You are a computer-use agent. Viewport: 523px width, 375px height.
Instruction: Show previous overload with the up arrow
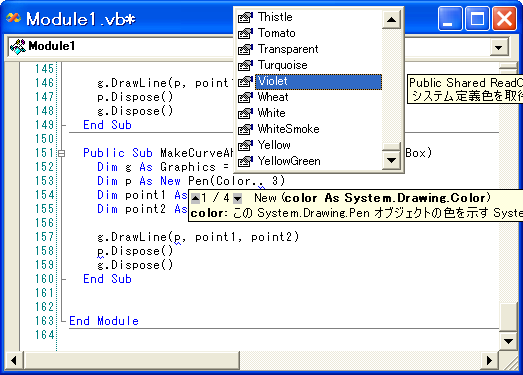pos(195,199)
